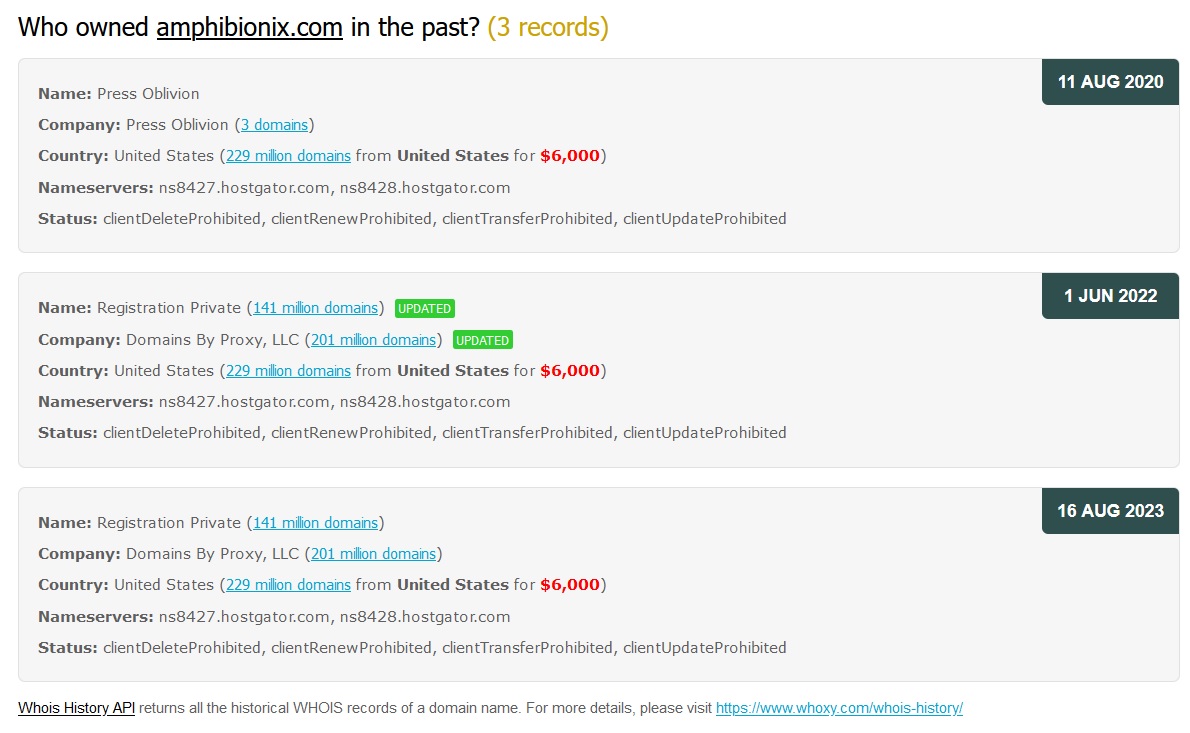The image size is (1190, 733).
Task: Open the Whois History API link
Action: click(x=77, y=708)
